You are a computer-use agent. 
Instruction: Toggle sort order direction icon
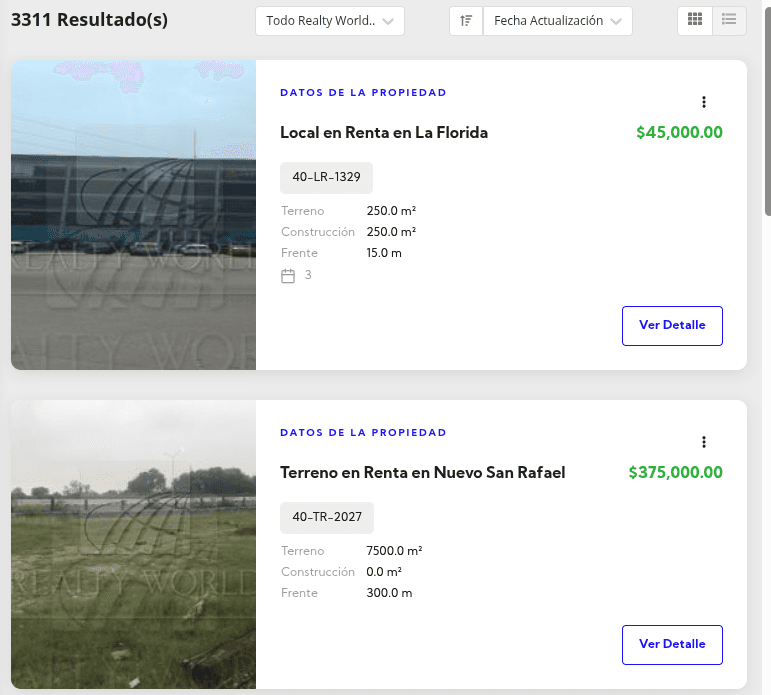pos(466,21)
